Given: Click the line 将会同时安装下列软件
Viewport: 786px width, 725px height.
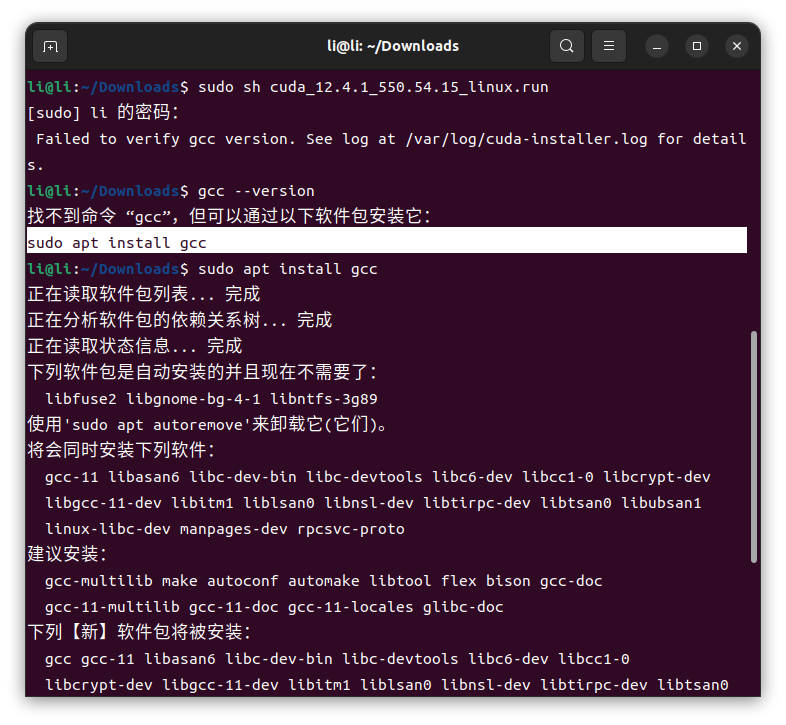Looking at the screenshot, I should click(121, 450).
